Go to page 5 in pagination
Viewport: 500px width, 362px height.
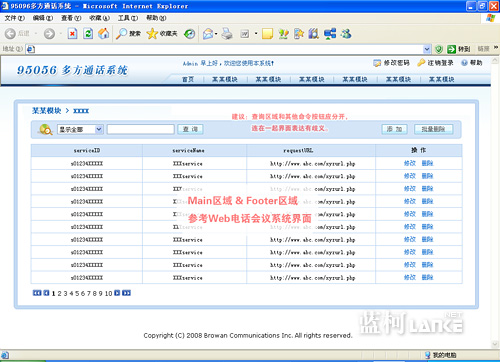click(77, 293)
